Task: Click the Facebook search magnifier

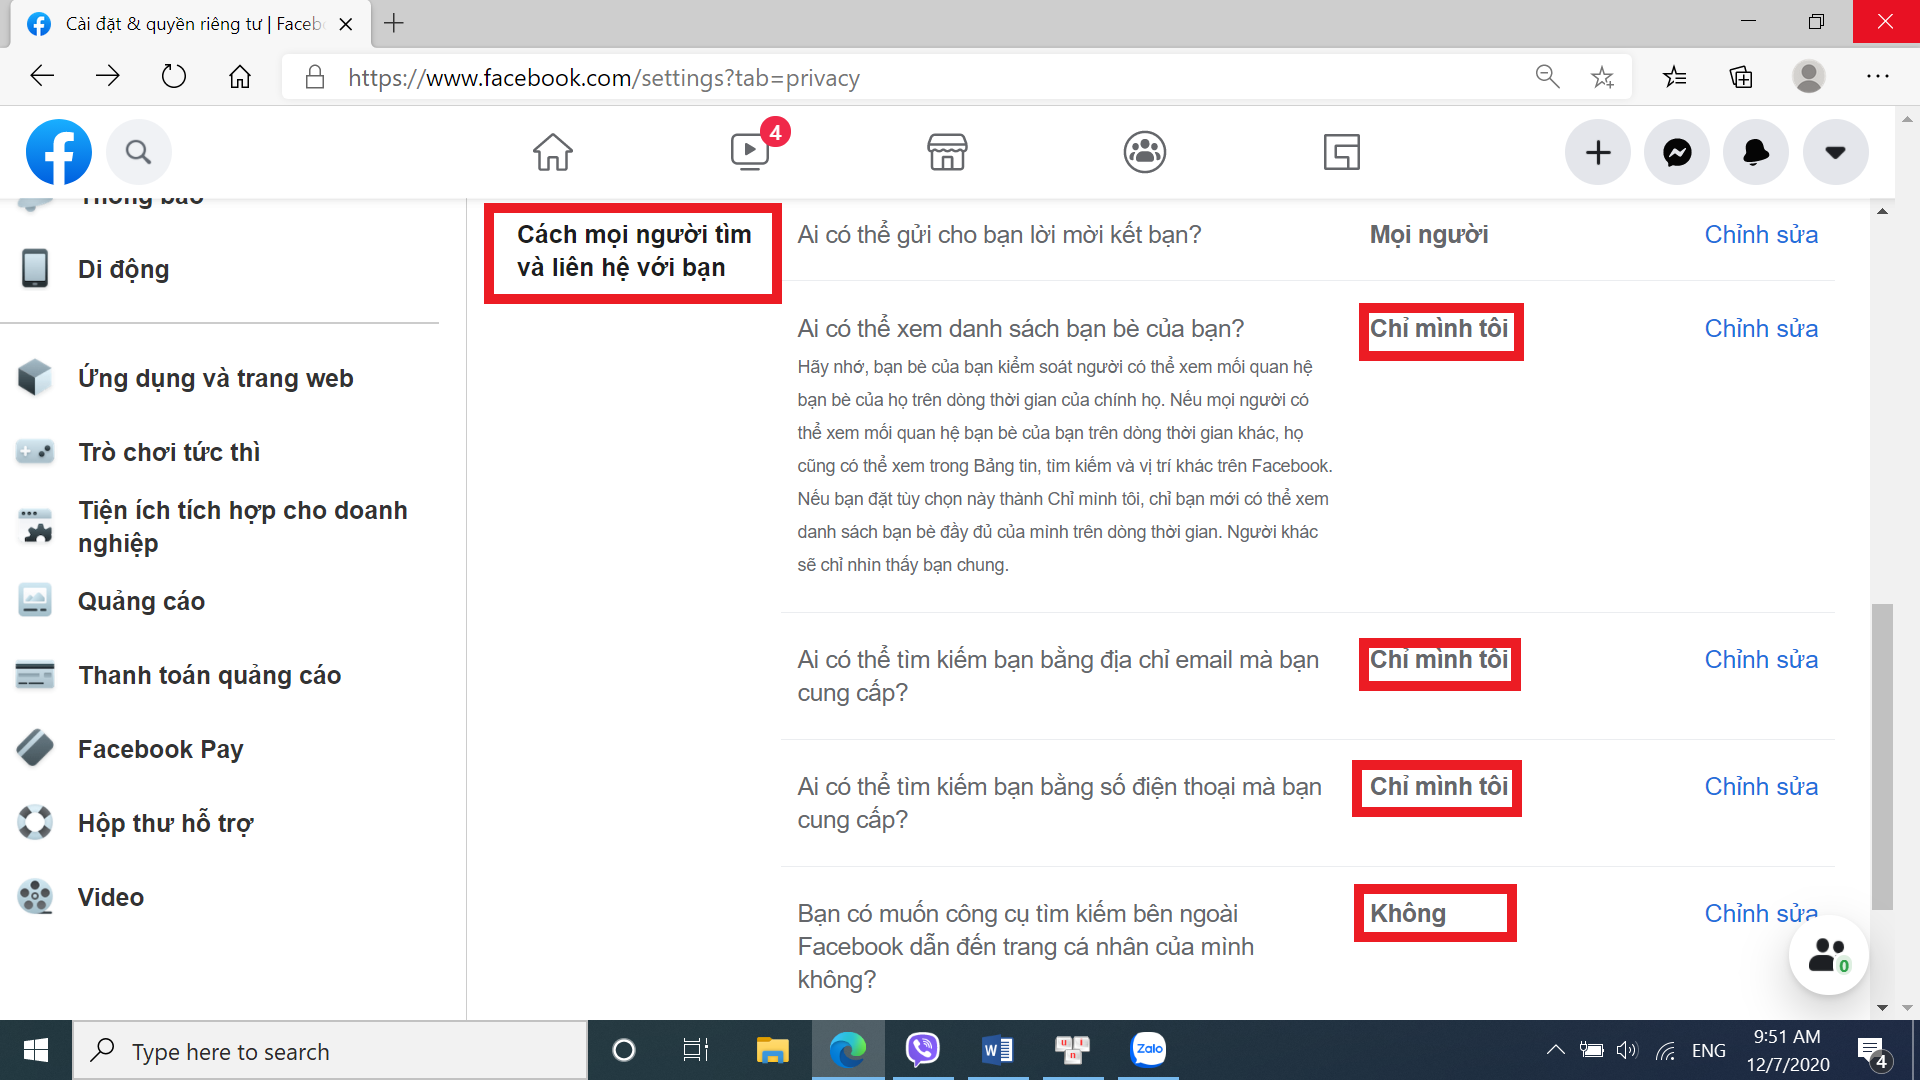Action: 138,152
